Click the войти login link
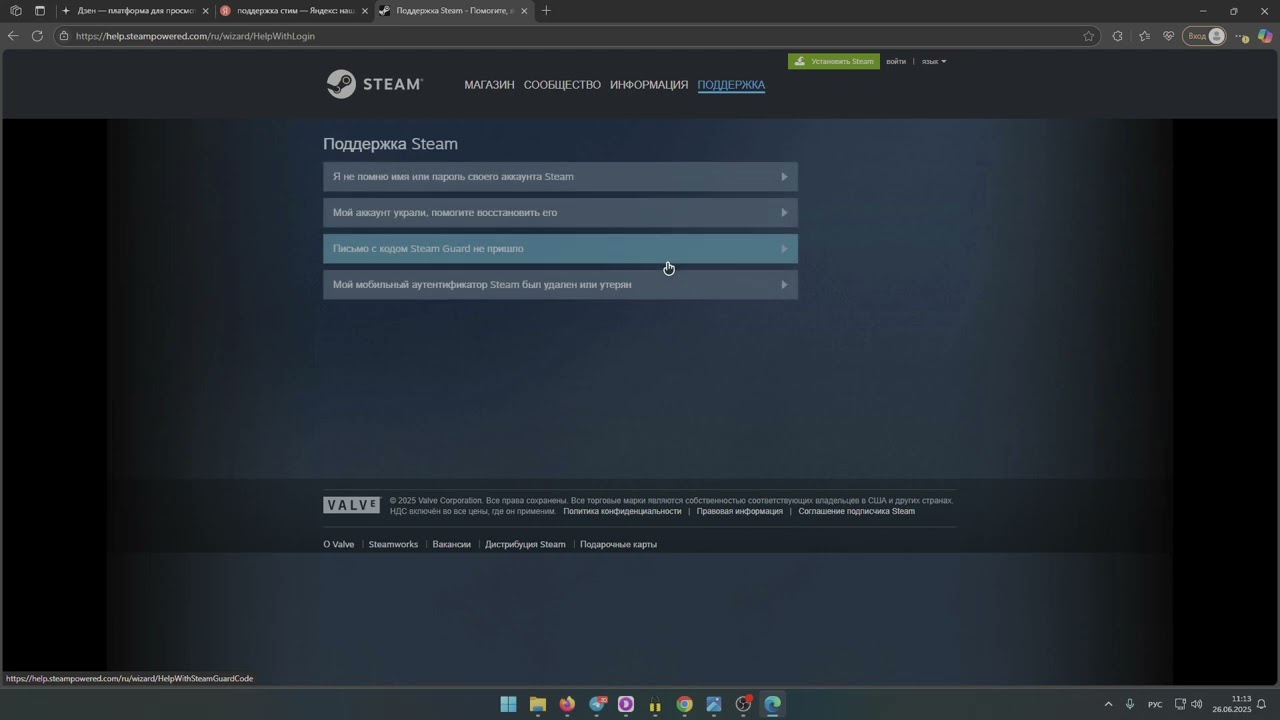Screen dimensions: 1280x720 (896, 62)
